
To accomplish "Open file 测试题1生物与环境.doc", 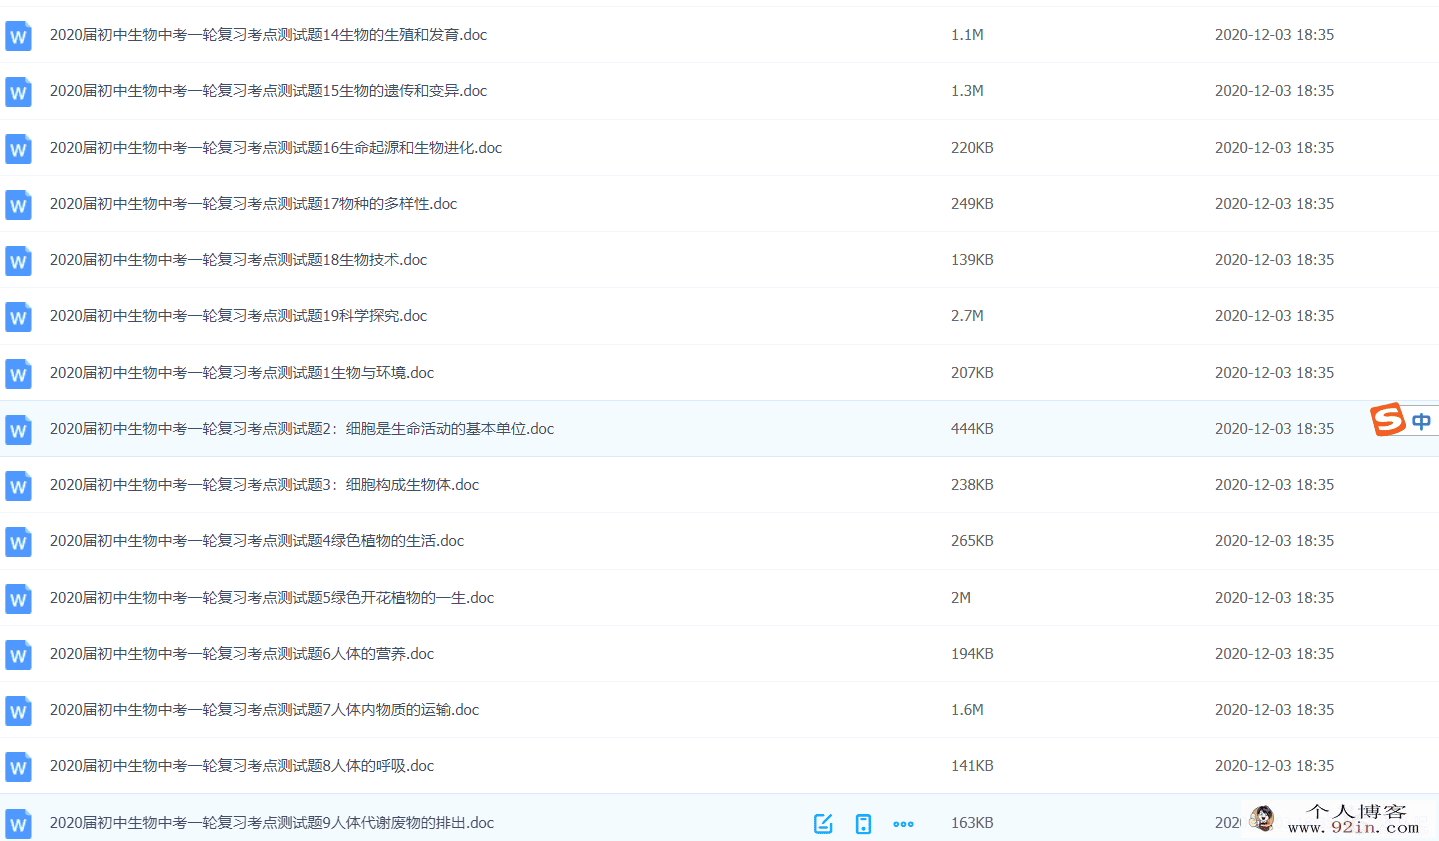I will 242,372.
